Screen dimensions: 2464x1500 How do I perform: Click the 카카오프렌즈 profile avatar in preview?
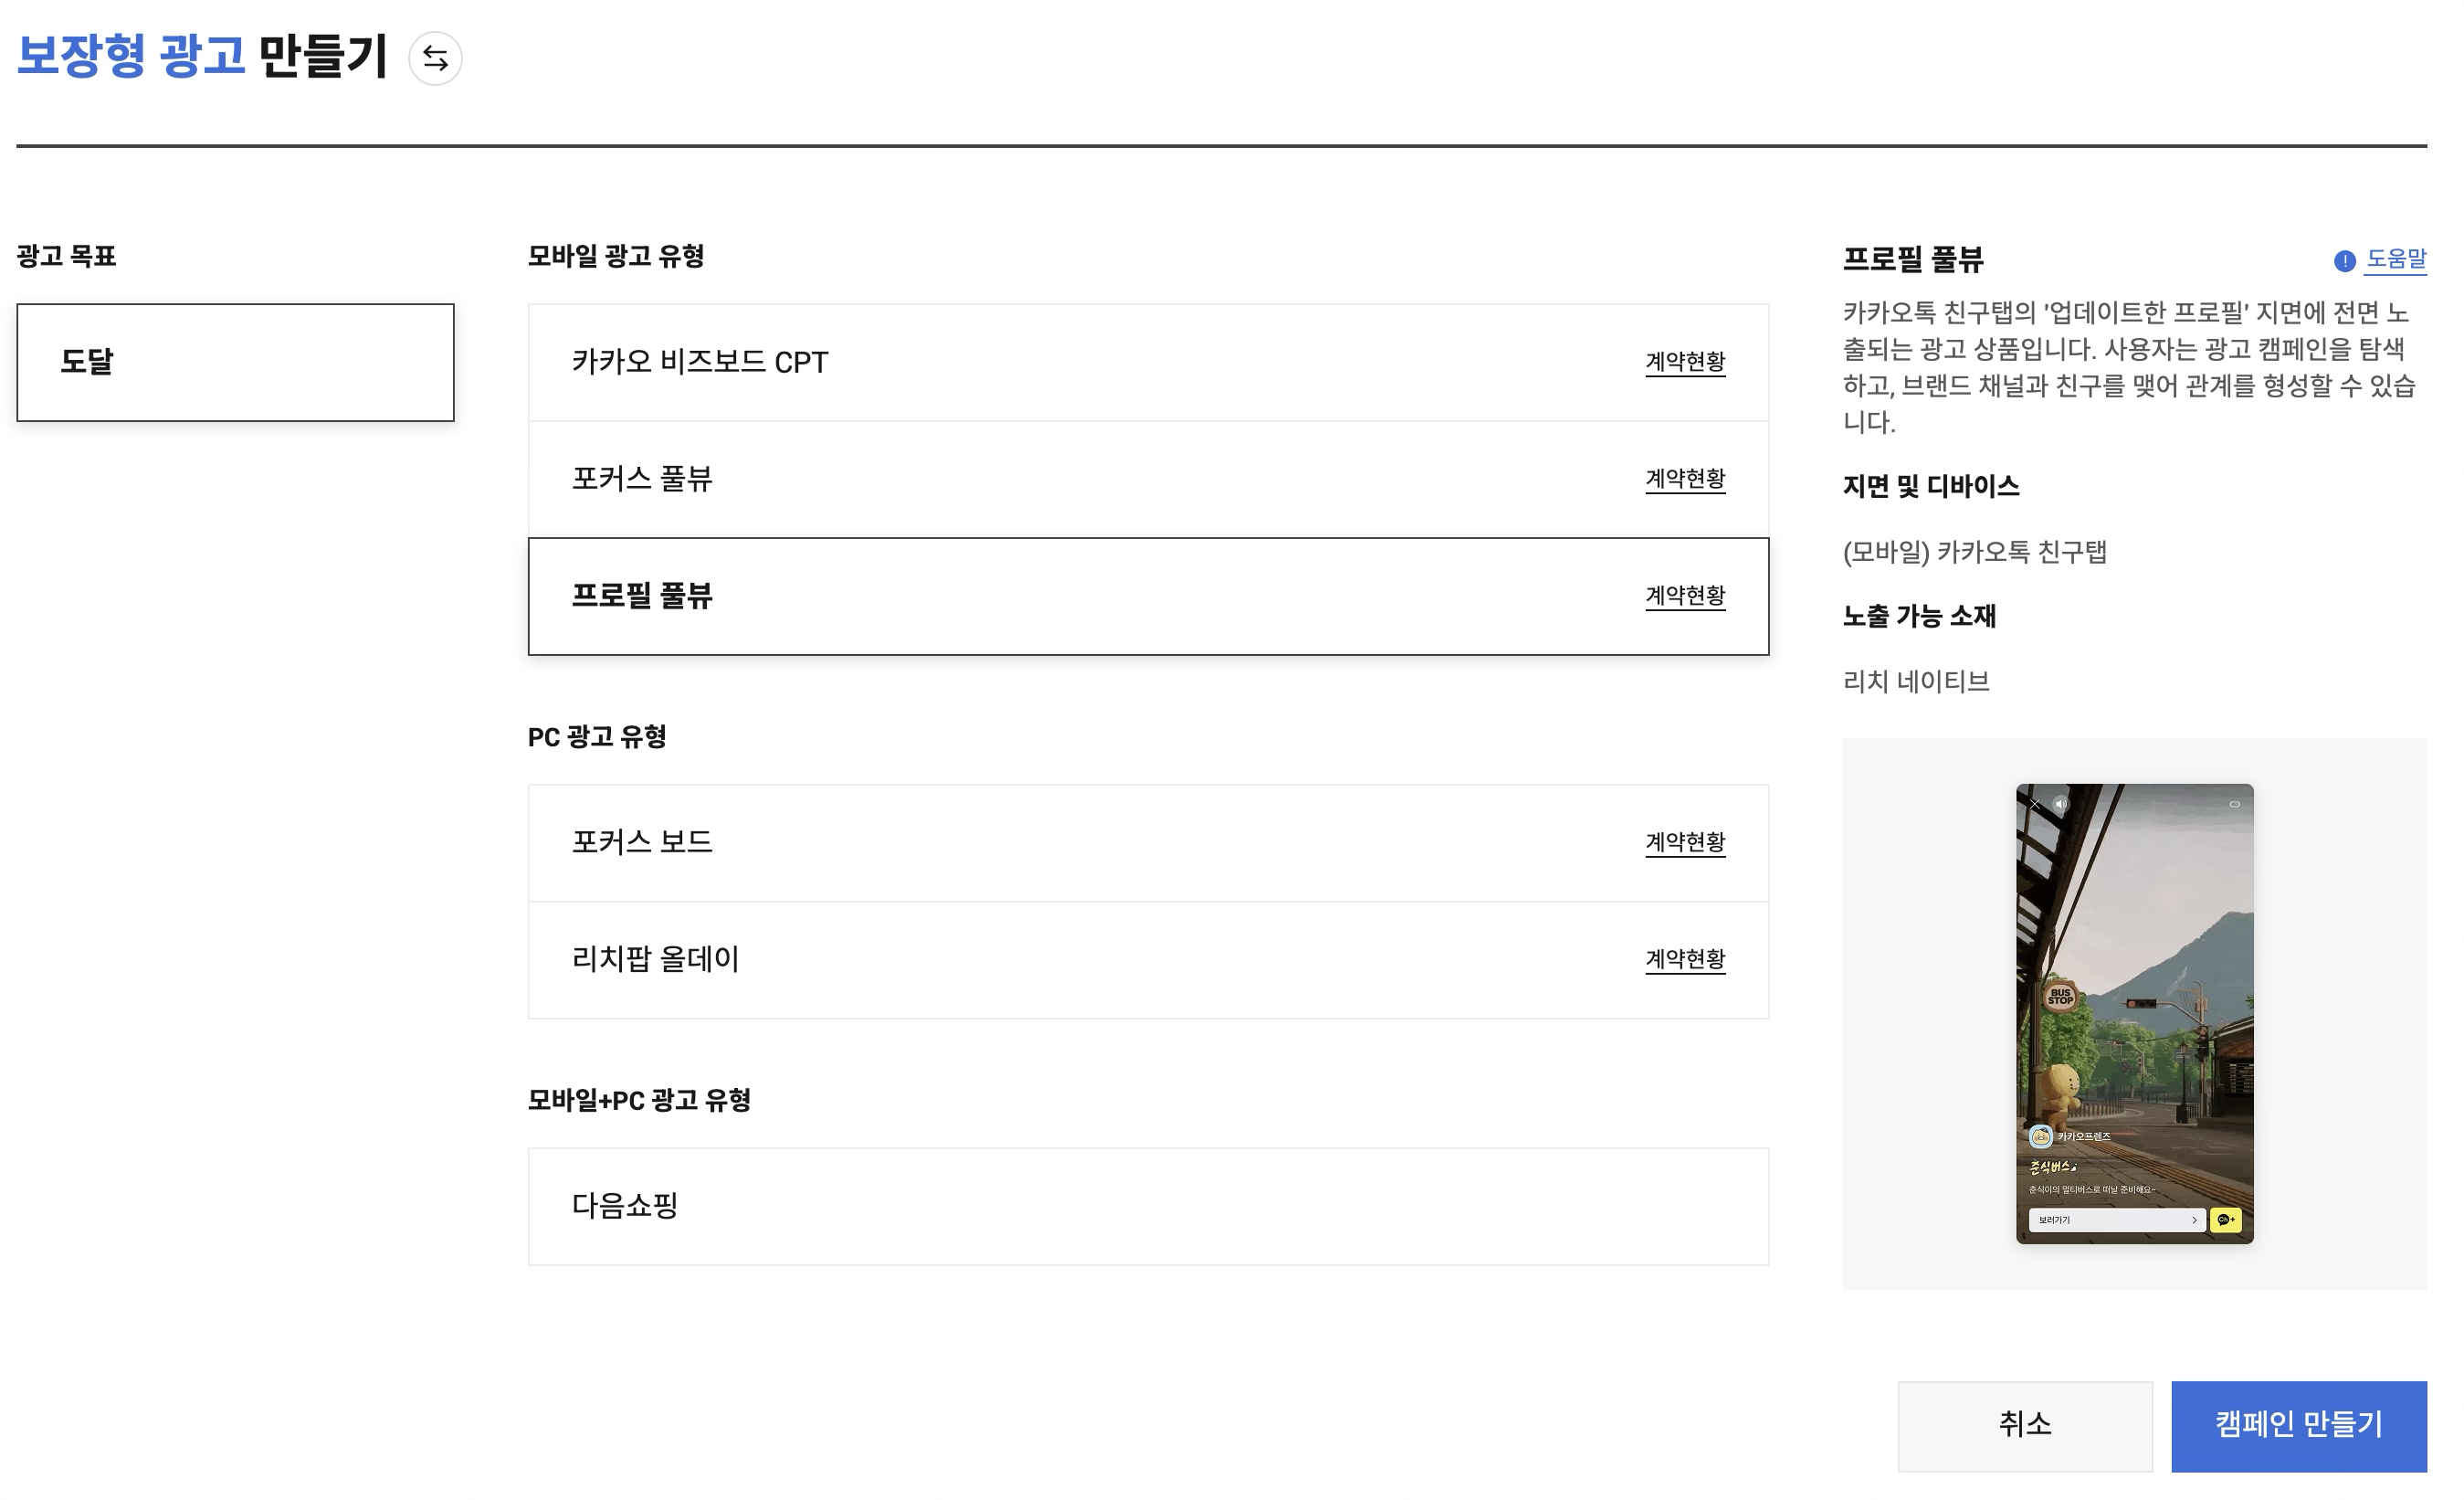point(2041,1137)
